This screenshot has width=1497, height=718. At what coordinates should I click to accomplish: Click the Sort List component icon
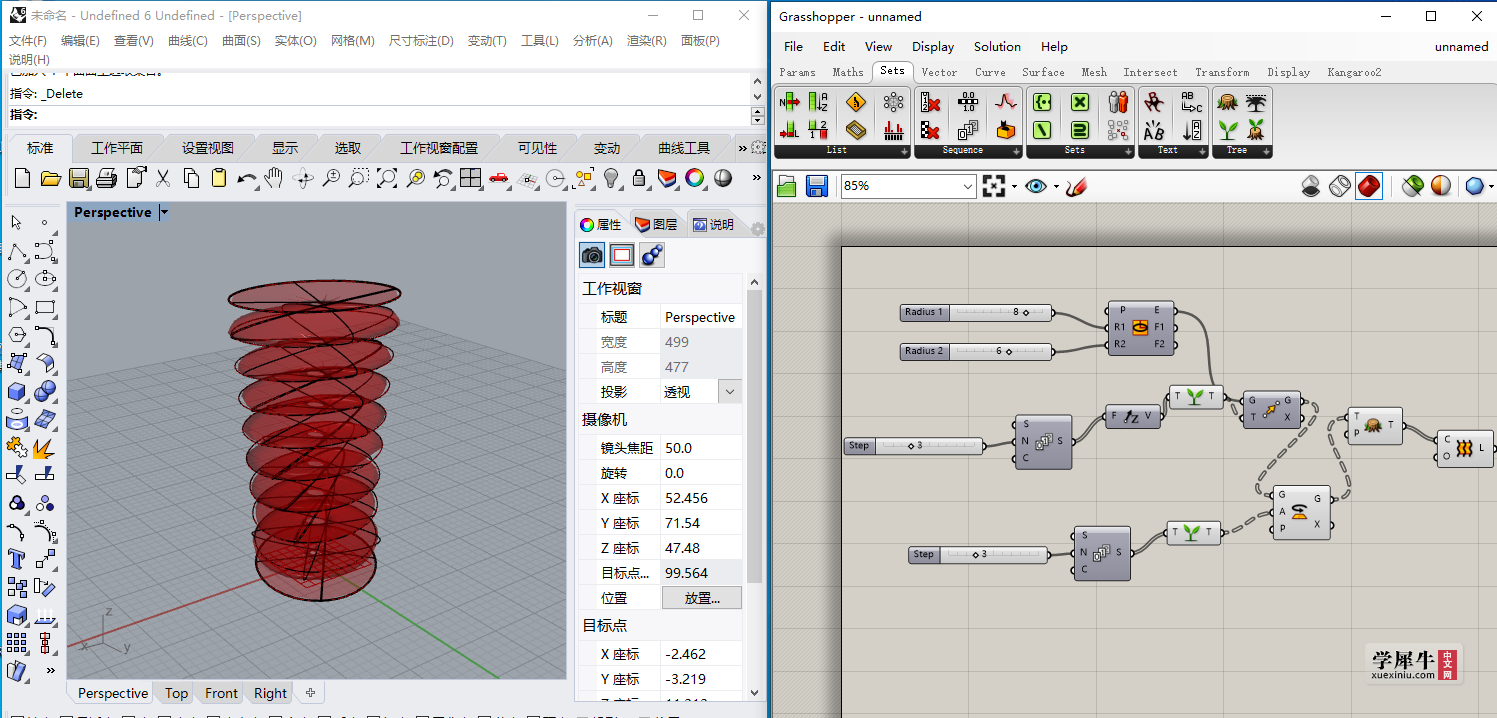[x=818, y=102]
